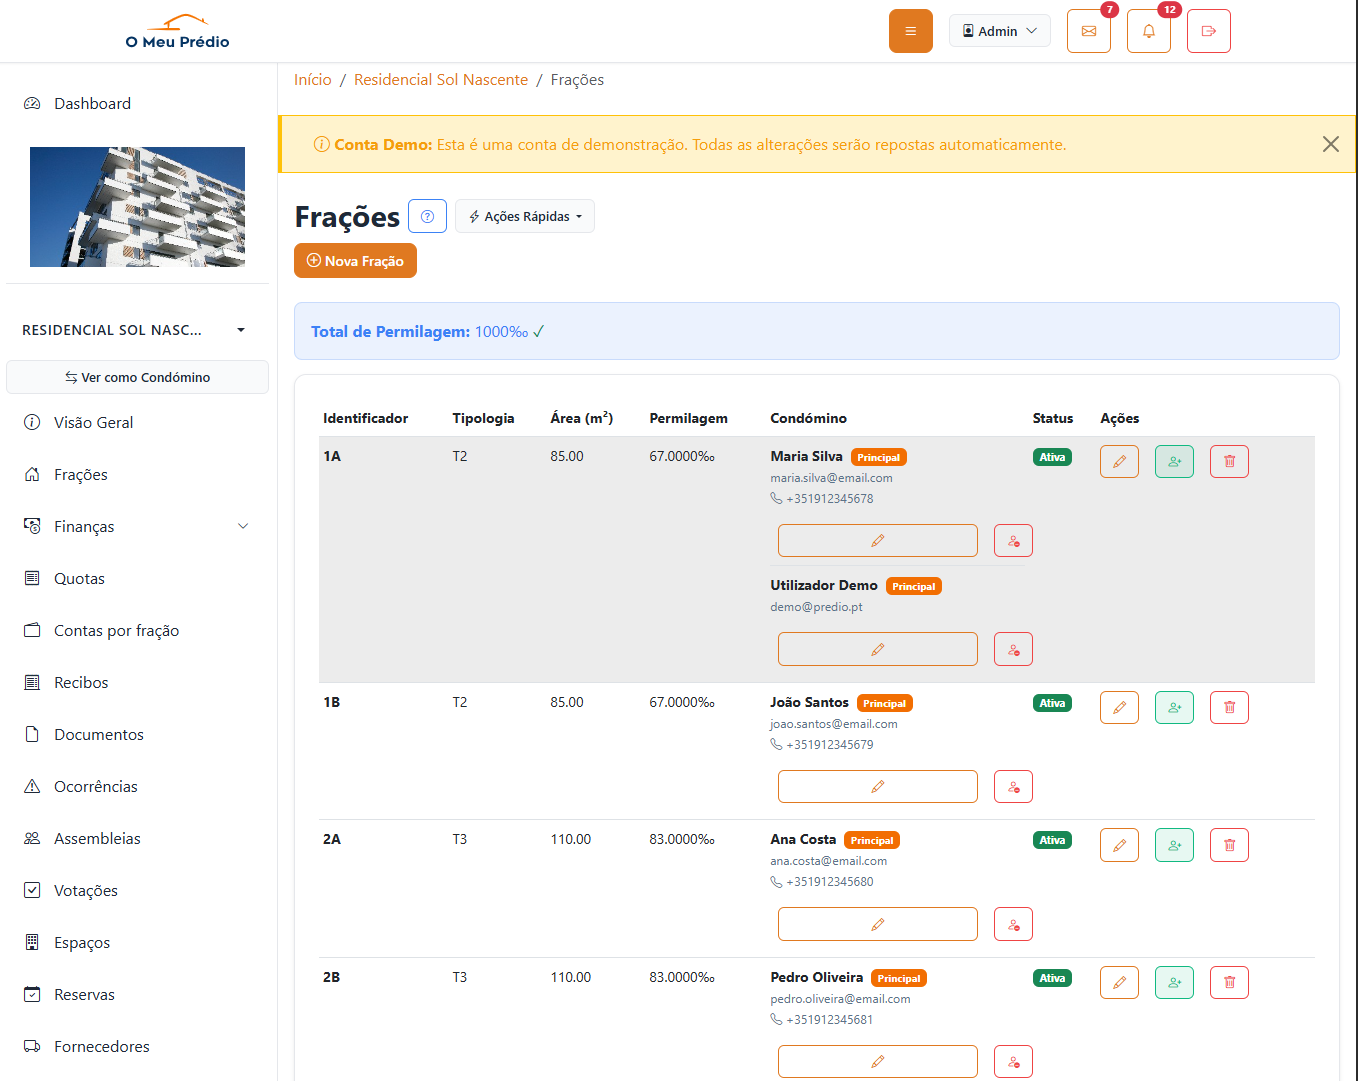Screen dimensions: 1358x1081
Task: Edit fraction 1A using pencil icon
Action: pyautogui.click(x=1119, y=461)
